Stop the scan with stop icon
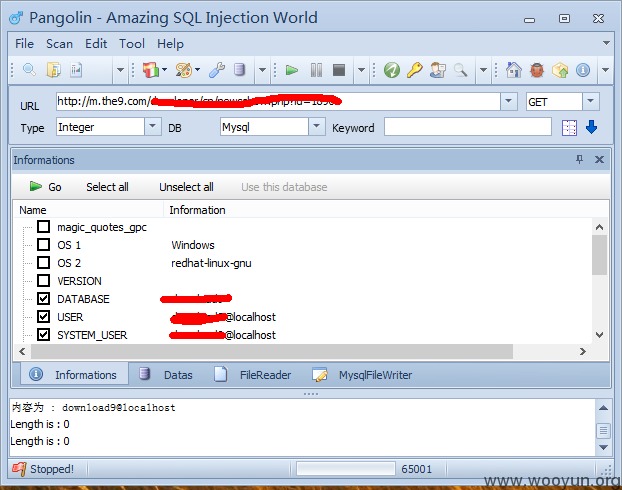The width and height of the screenshot is (622, 490). pyautogui.click(x=339, y=70)
